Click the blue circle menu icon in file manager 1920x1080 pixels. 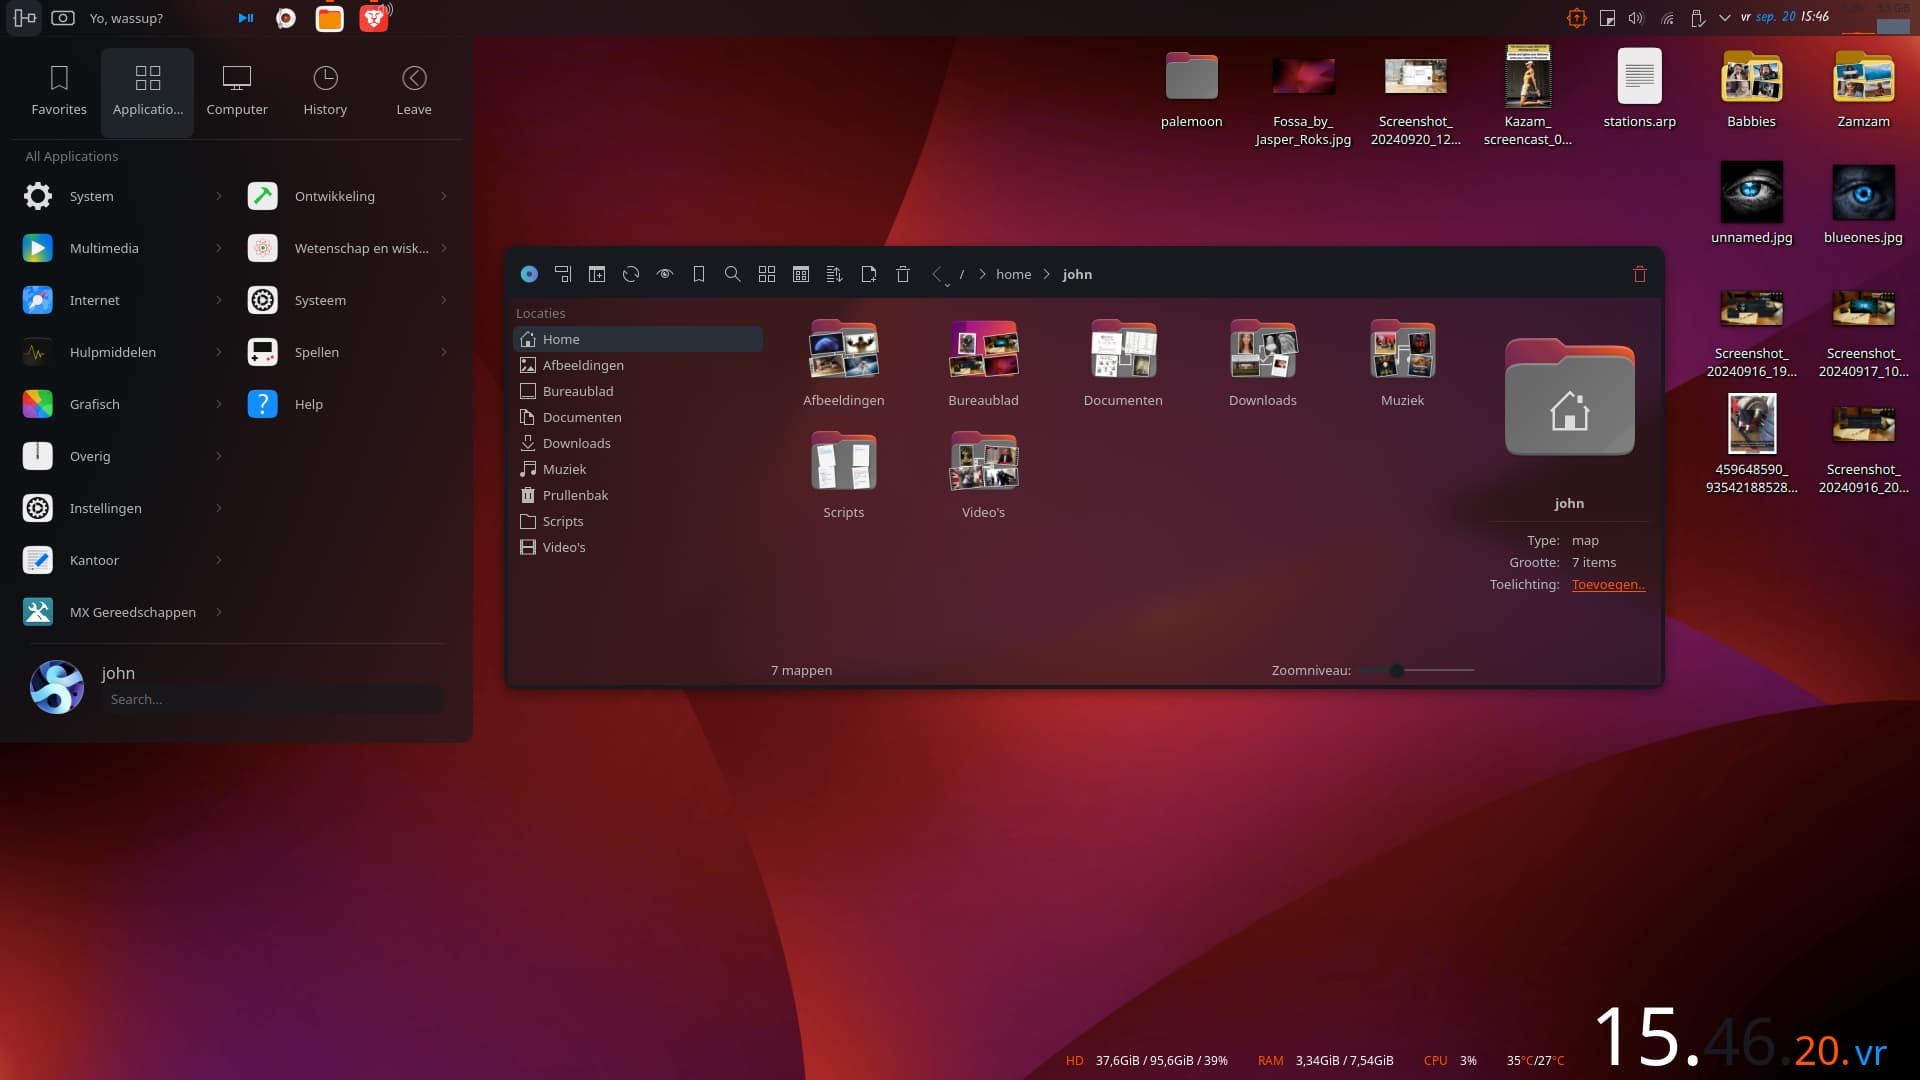(x=529, y=274)
